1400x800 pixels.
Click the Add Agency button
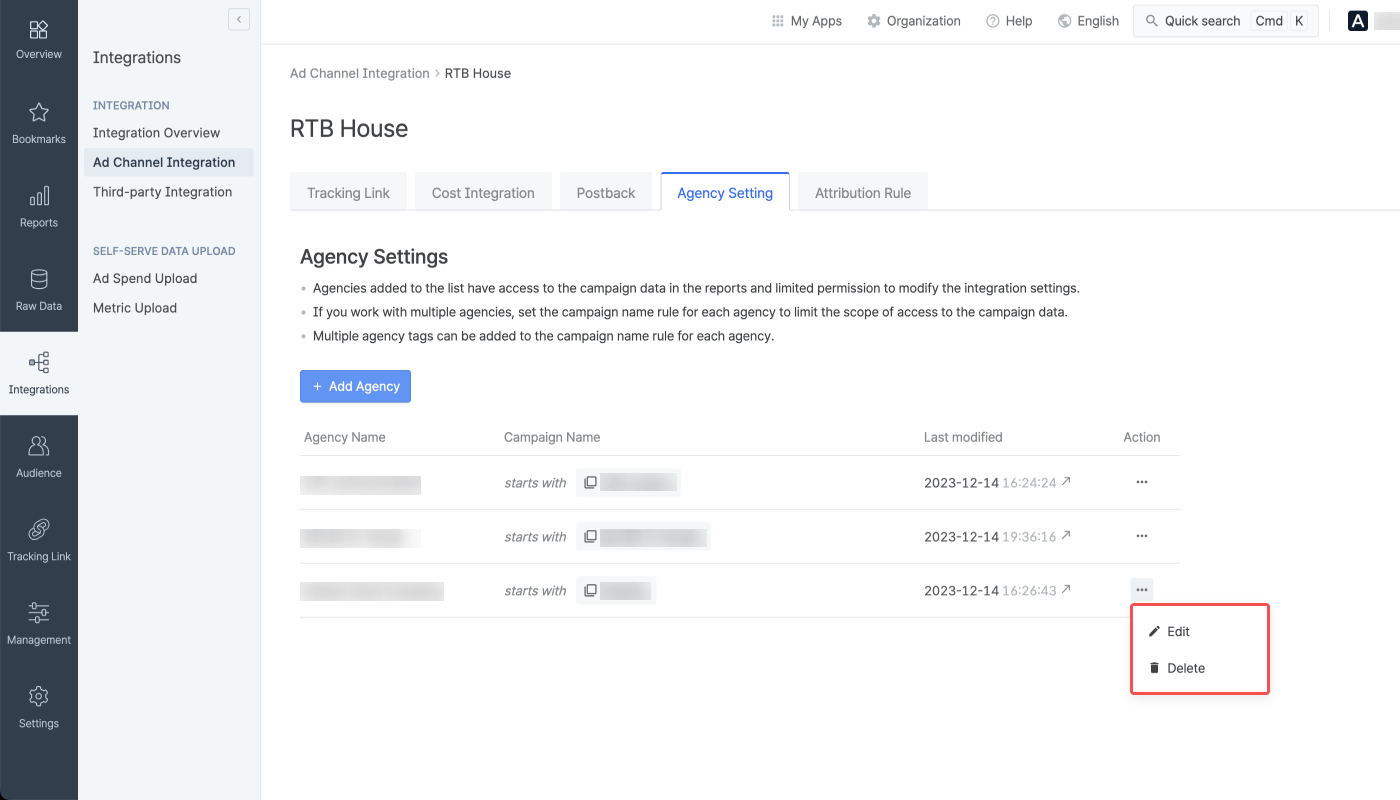[355, 386]
